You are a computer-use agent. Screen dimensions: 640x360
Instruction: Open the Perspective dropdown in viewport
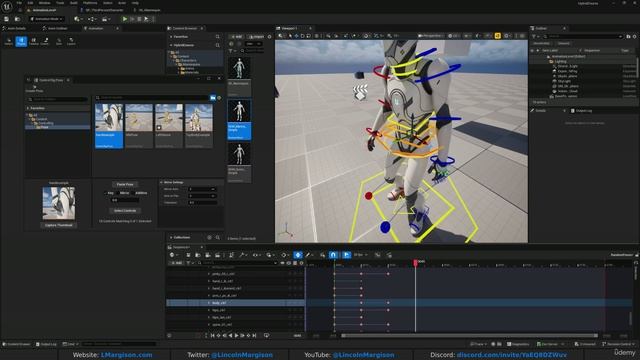click(x=431, y=36)
